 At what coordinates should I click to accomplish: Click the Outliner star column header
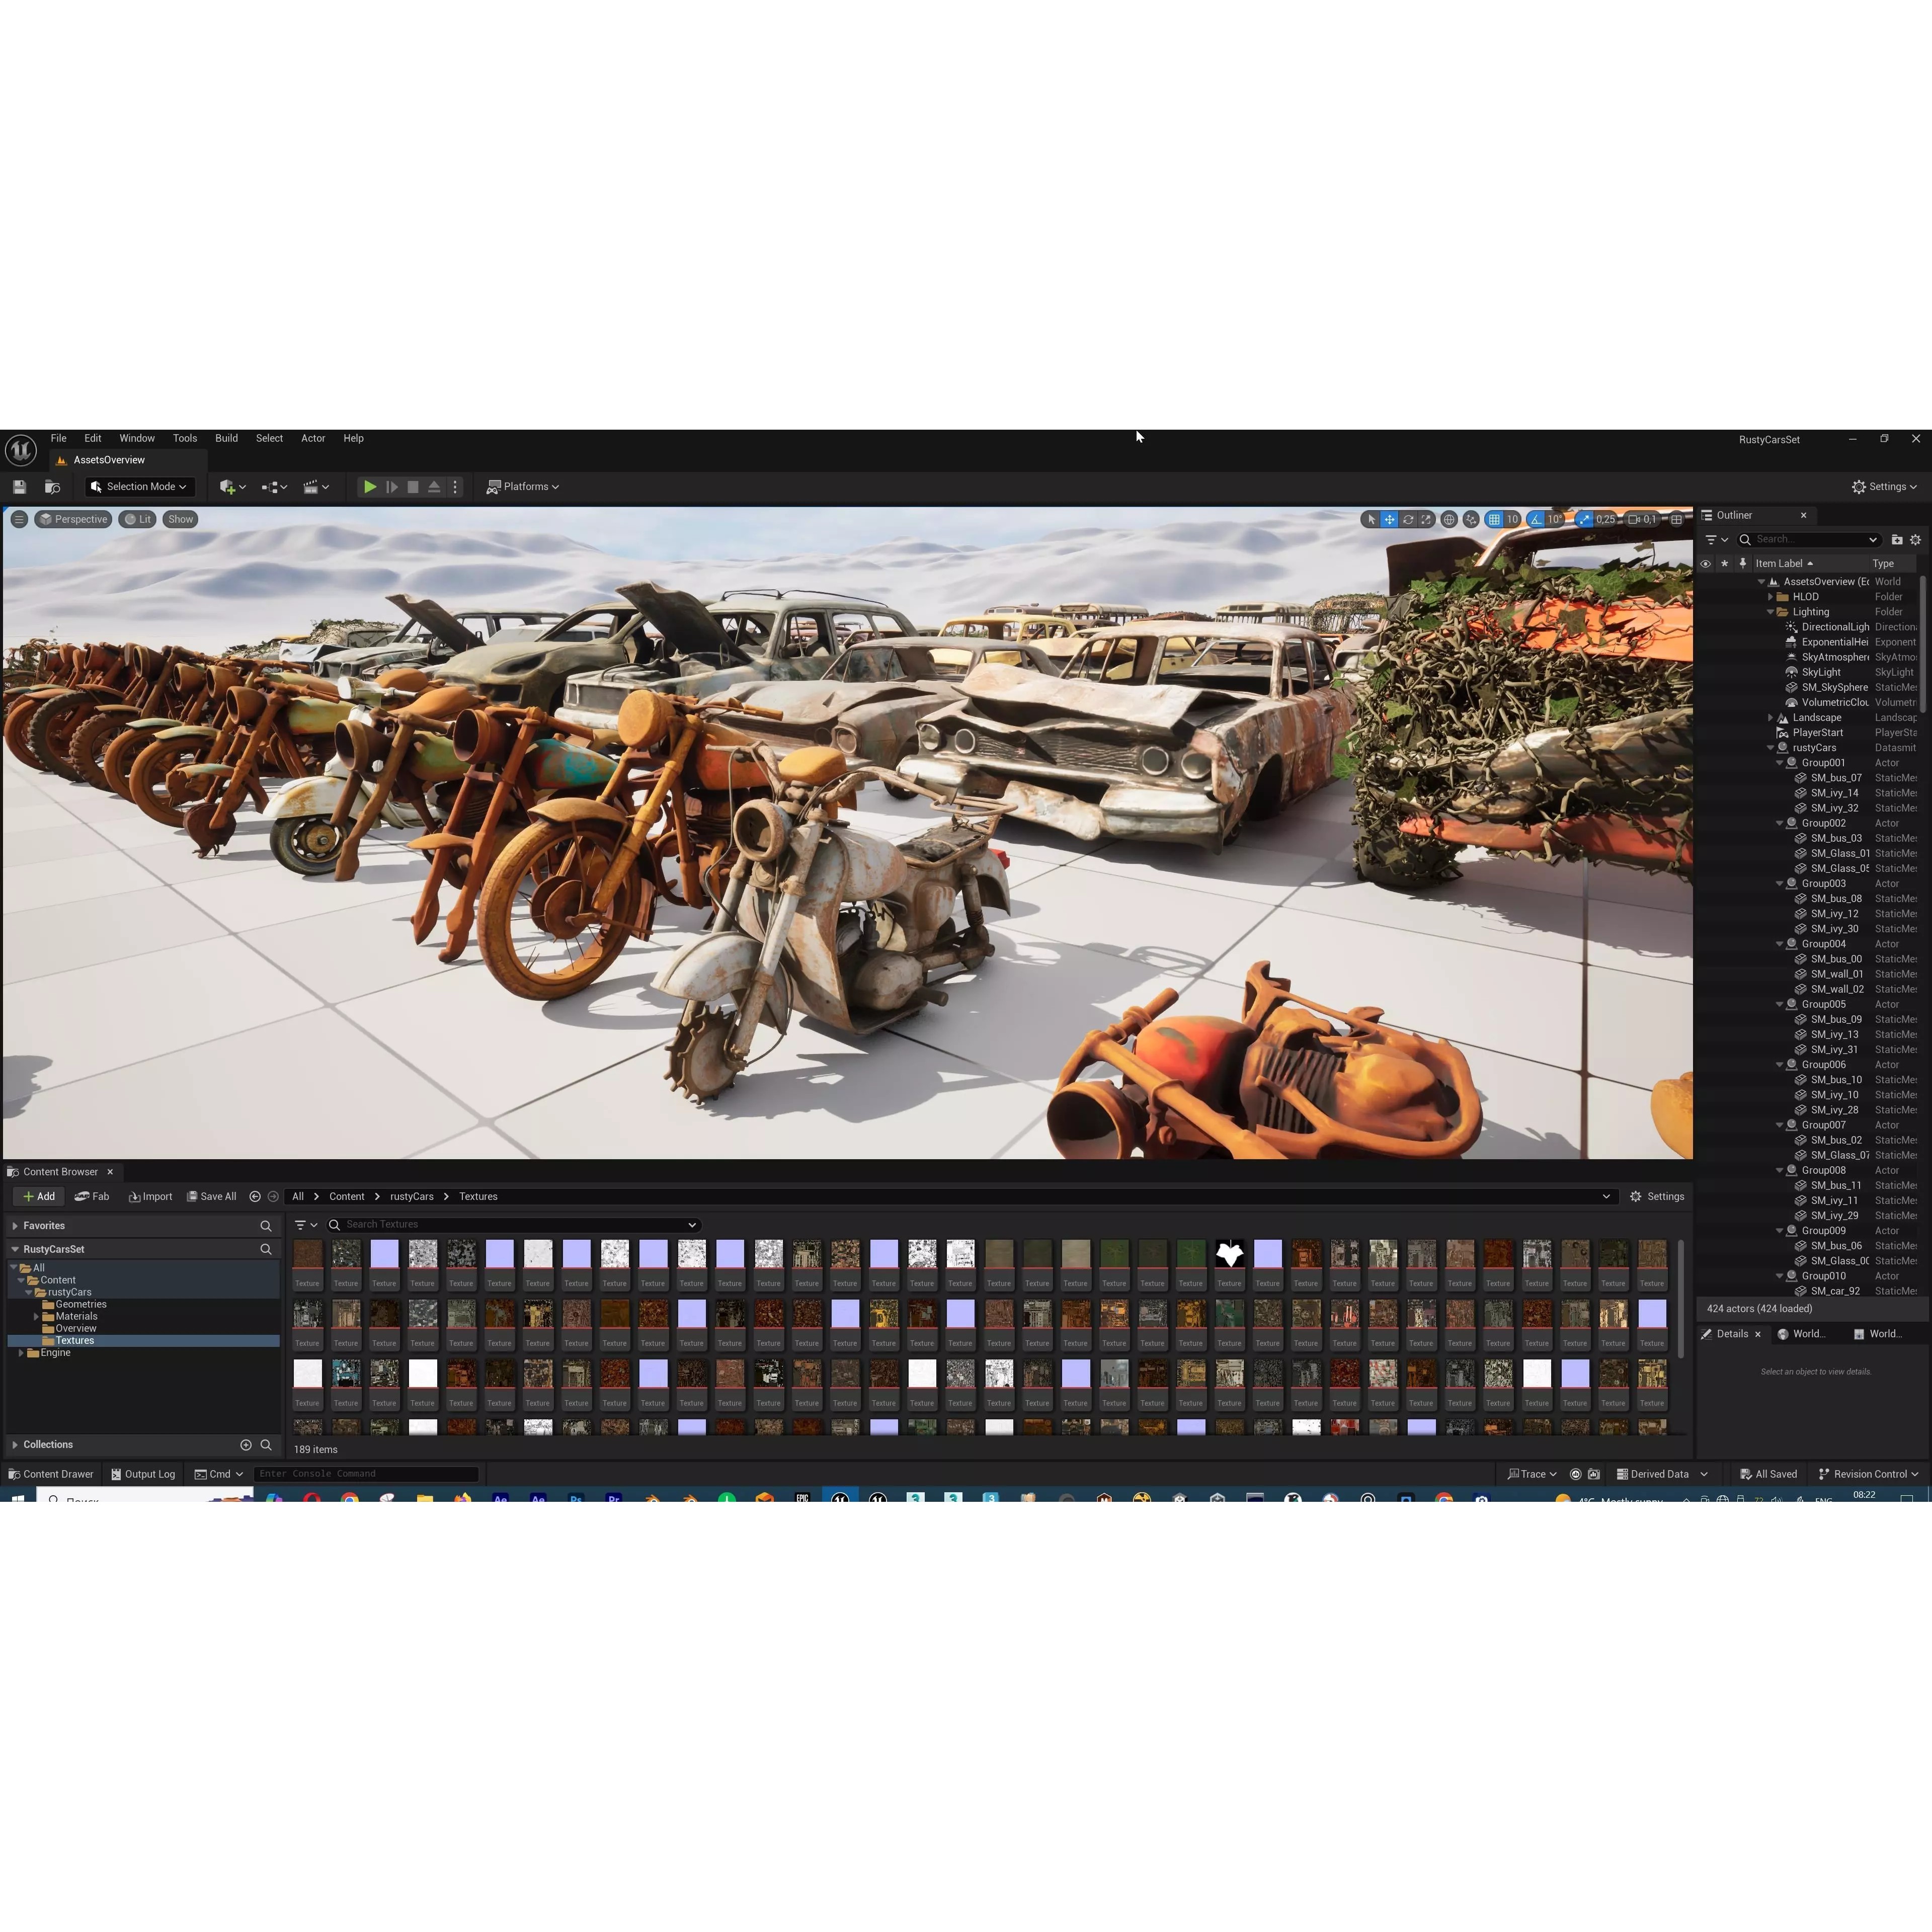pyautogui.click(x=1724, y=564)
